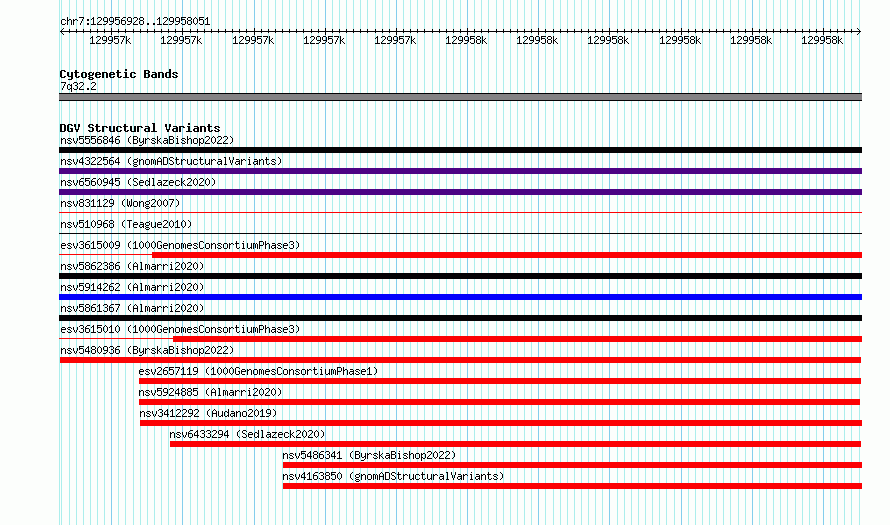This screenshot has height=525, width=890.
Task: Open nsv4163850 (gnomADStructuralVariants) label
Action: click(x=393, y=476)
